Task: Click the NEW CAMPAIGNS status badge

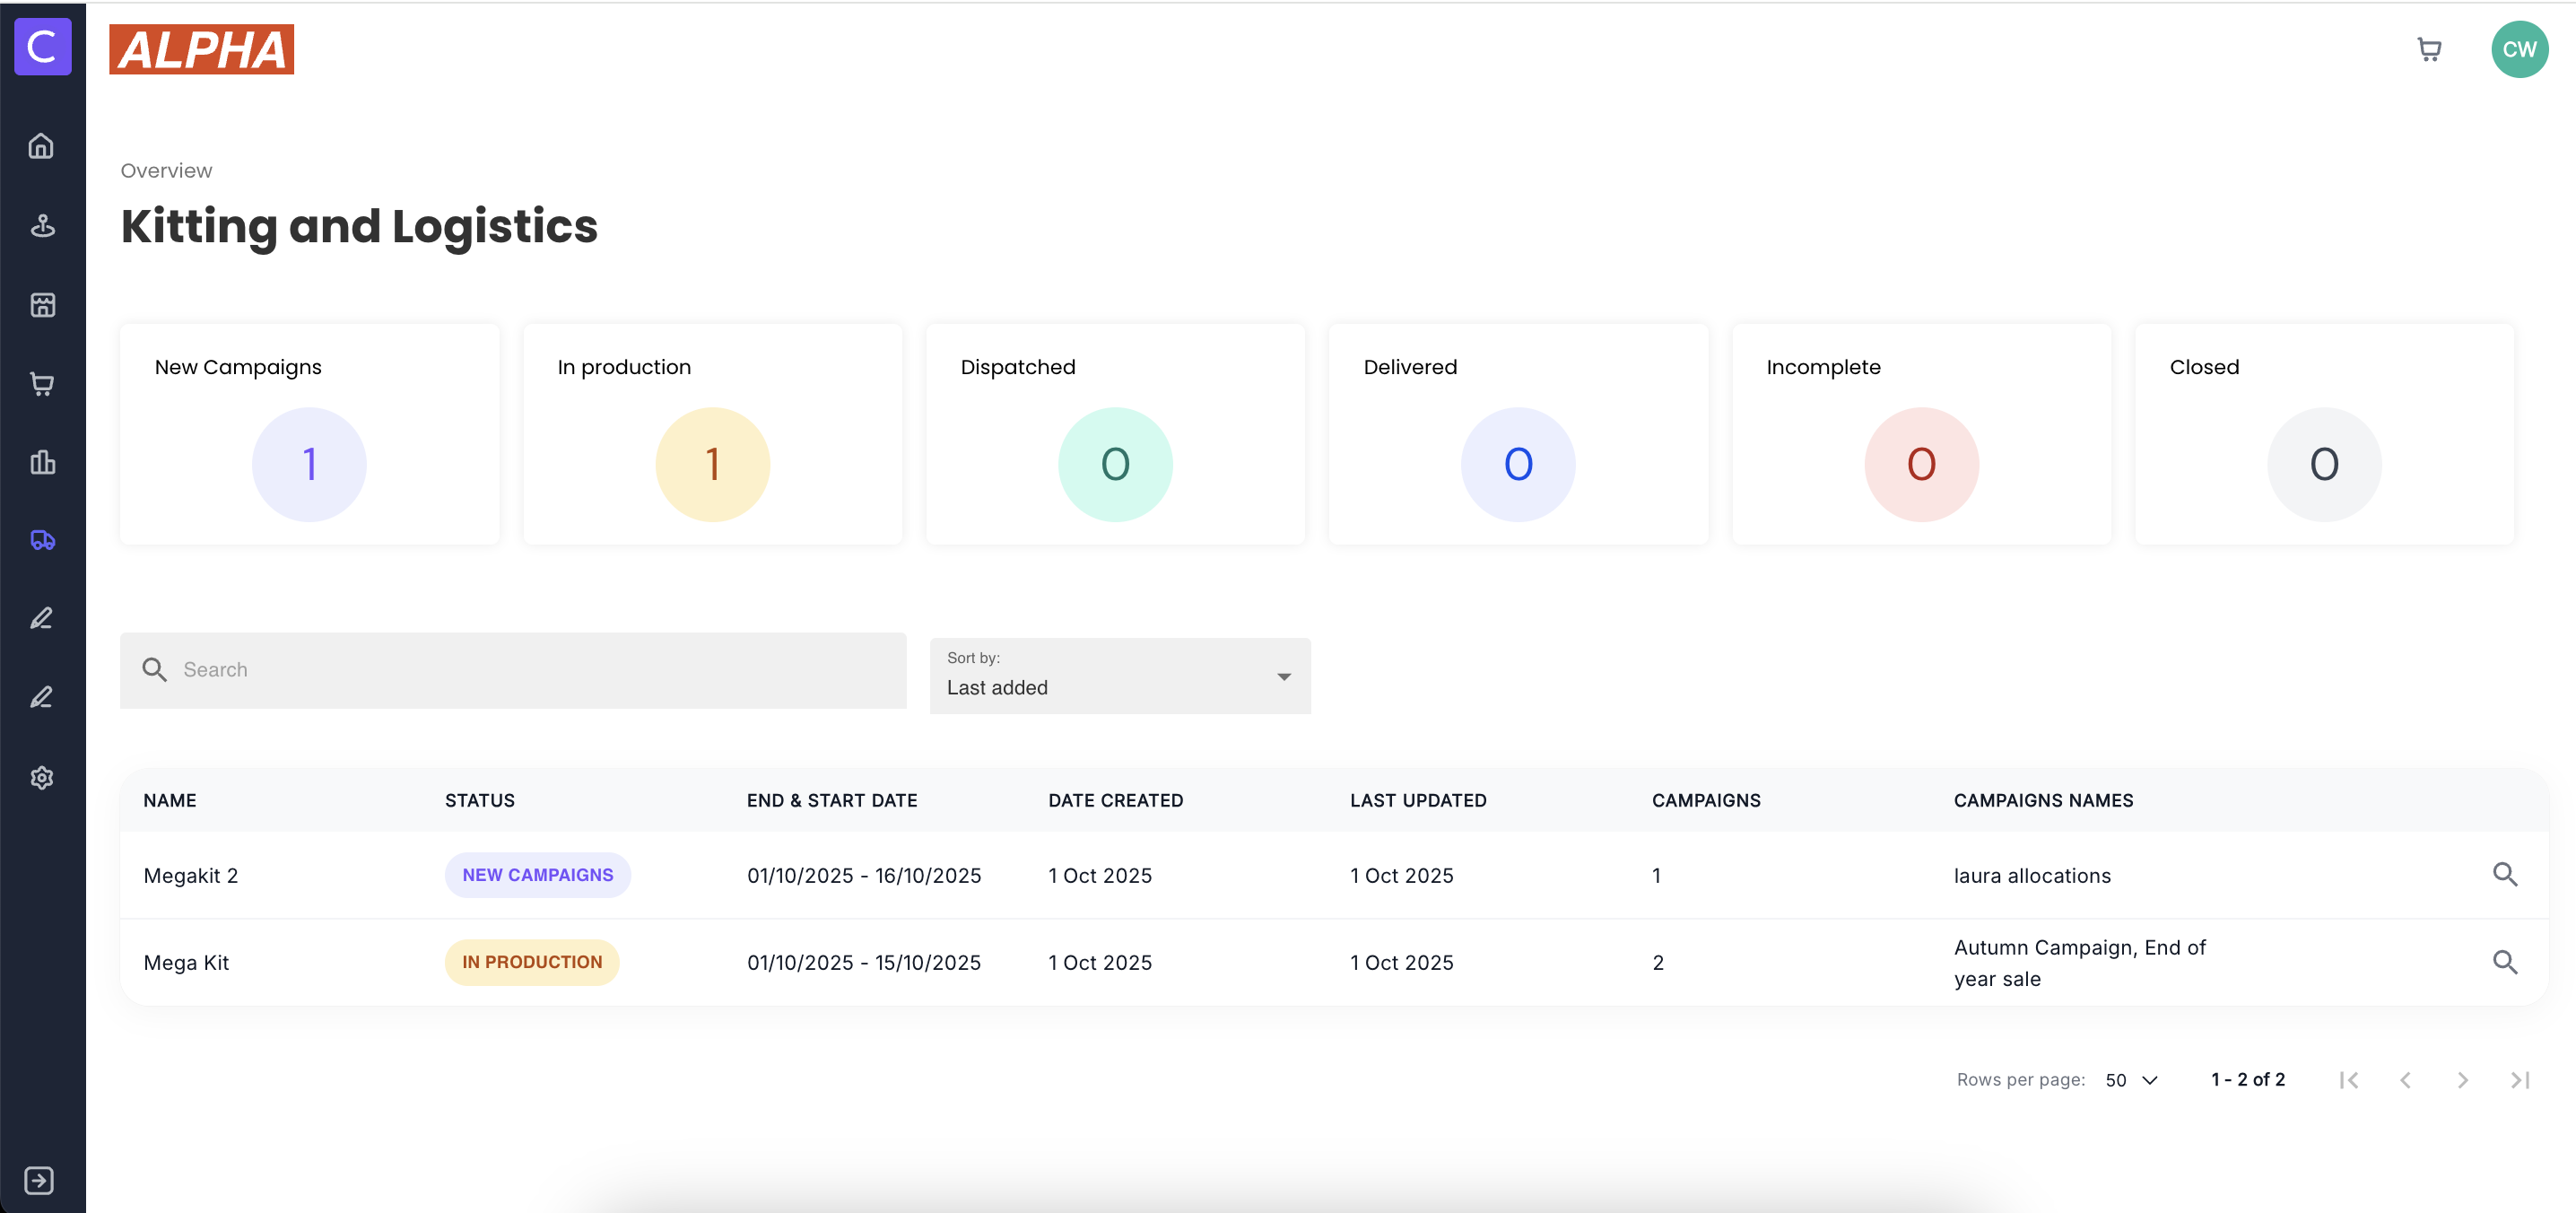Action: click(x=537, y=875)
